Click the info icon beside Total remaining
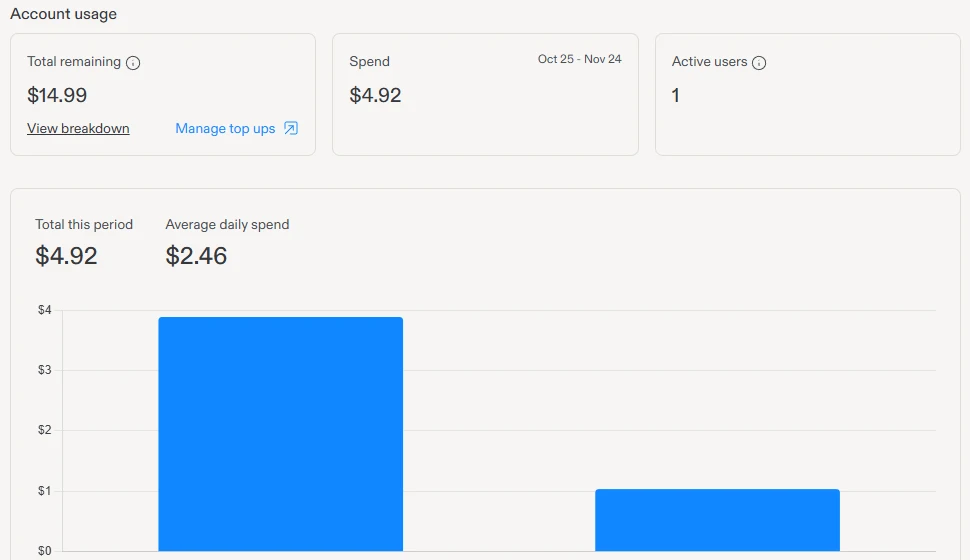This screenshot has height=560, width=970. point(133,62)
